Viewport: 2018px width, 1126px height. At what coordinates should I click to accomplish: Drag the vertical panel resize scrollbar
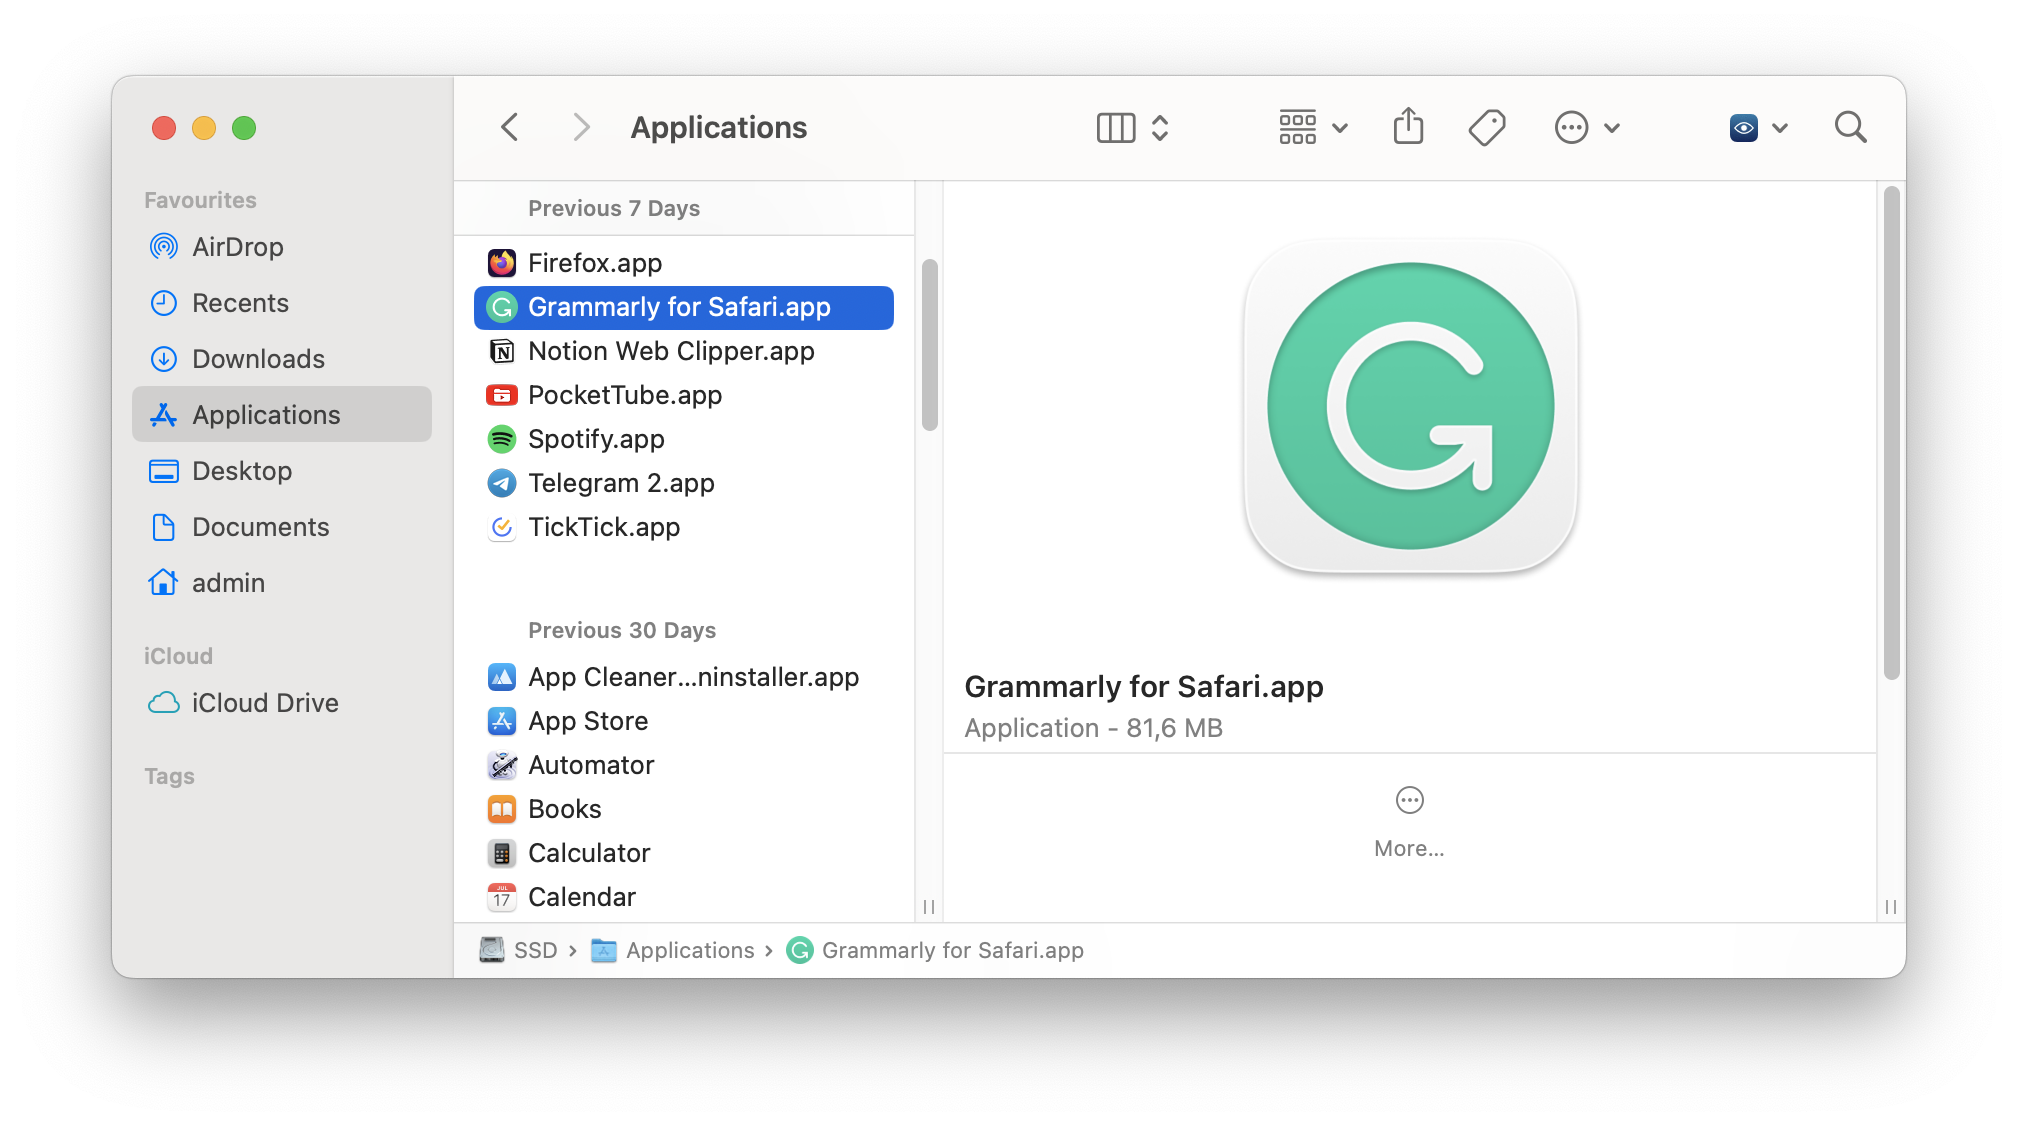pyautogui.click(x=926, y=908)
